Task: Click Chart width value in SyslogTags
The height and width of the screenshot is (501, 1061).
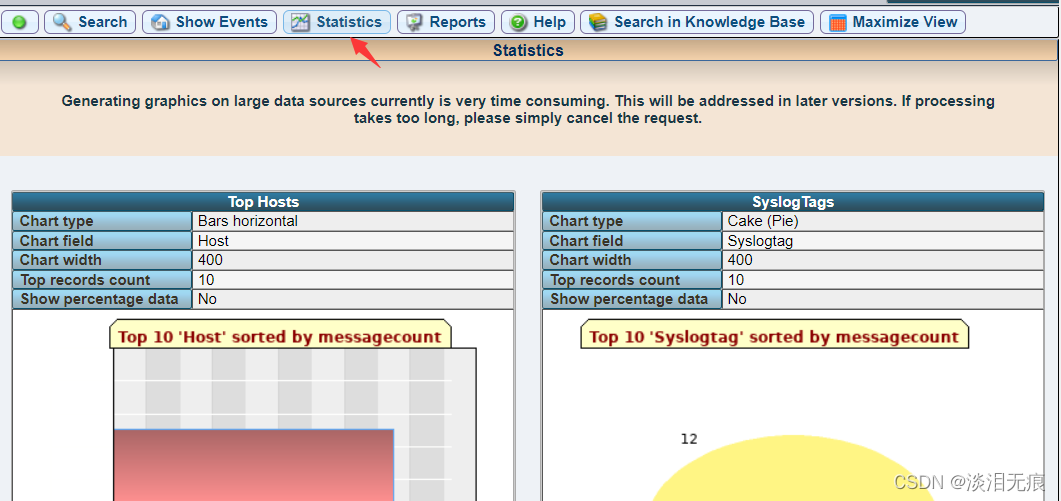Action: tap(740, 260)
